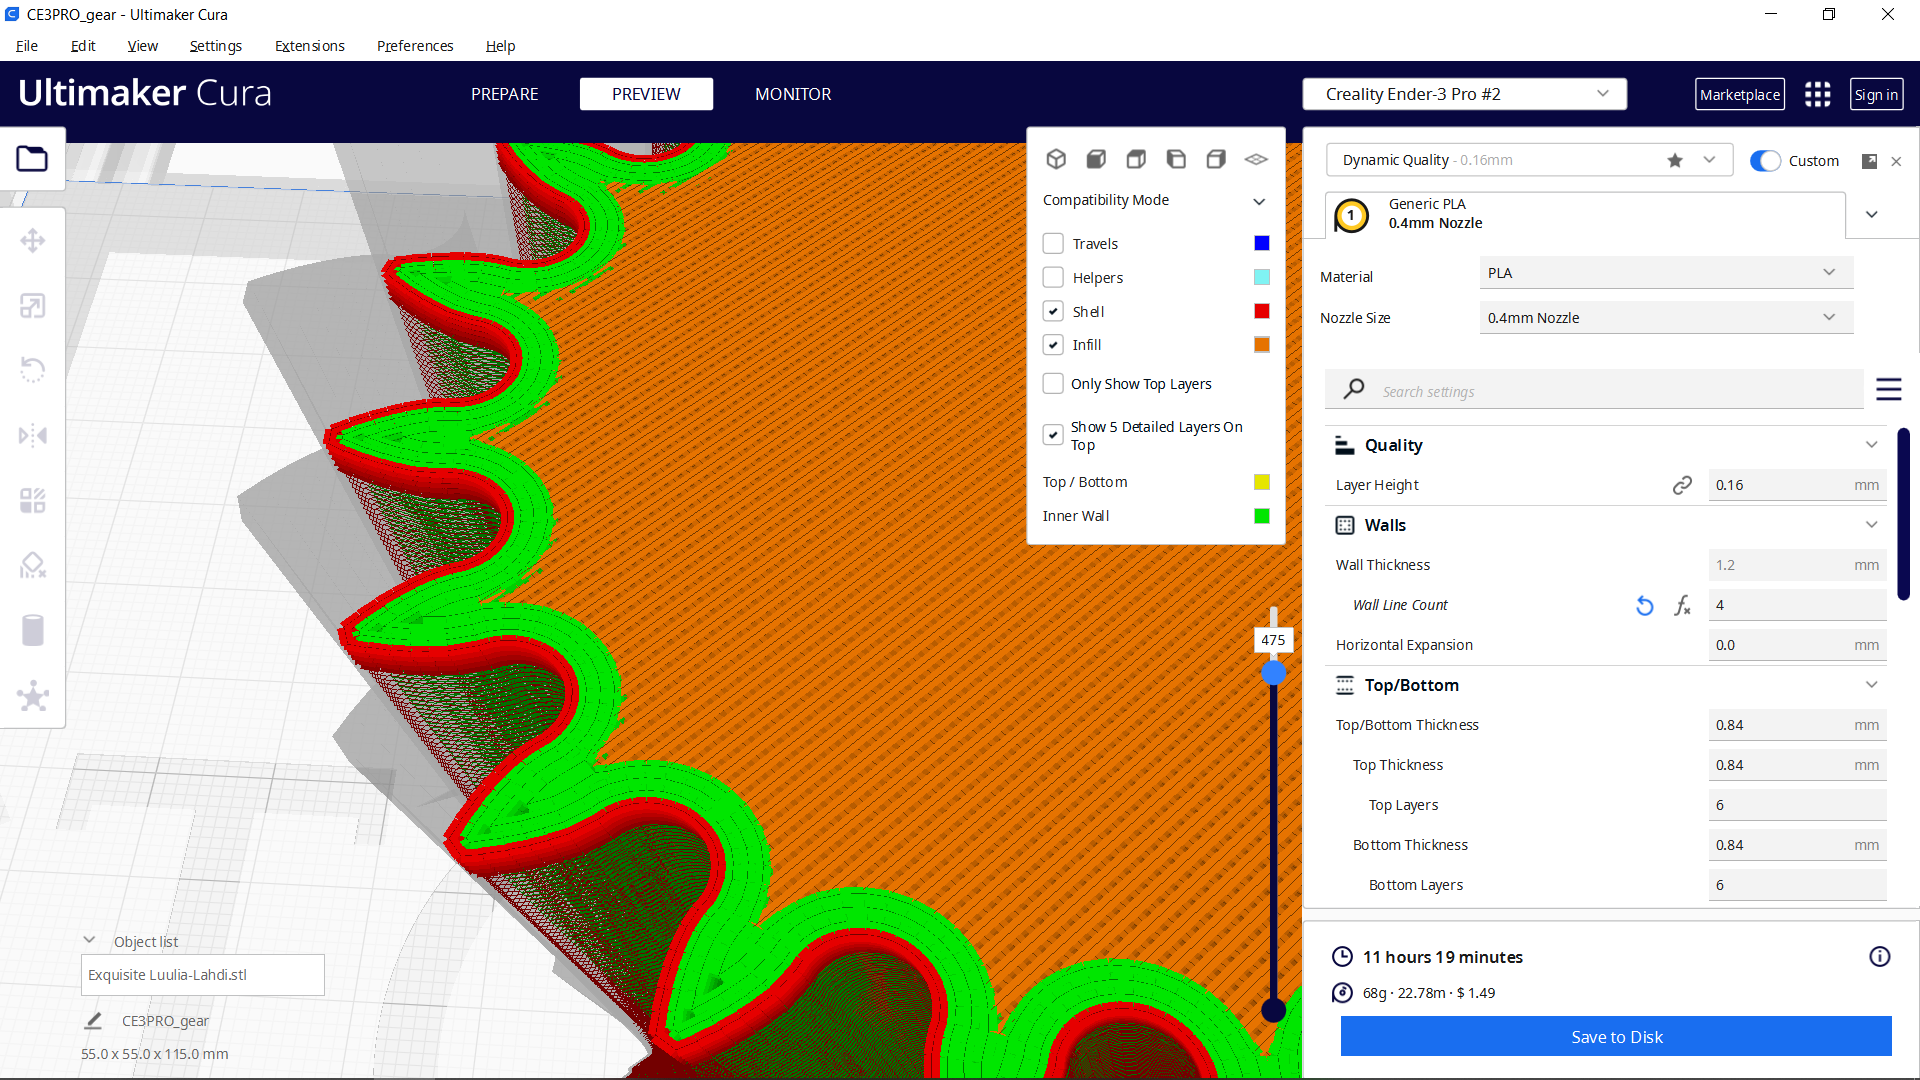Open the Compatibility Mode color scheme dropdown
1920x1080 pixels.
coord(1154,200)
